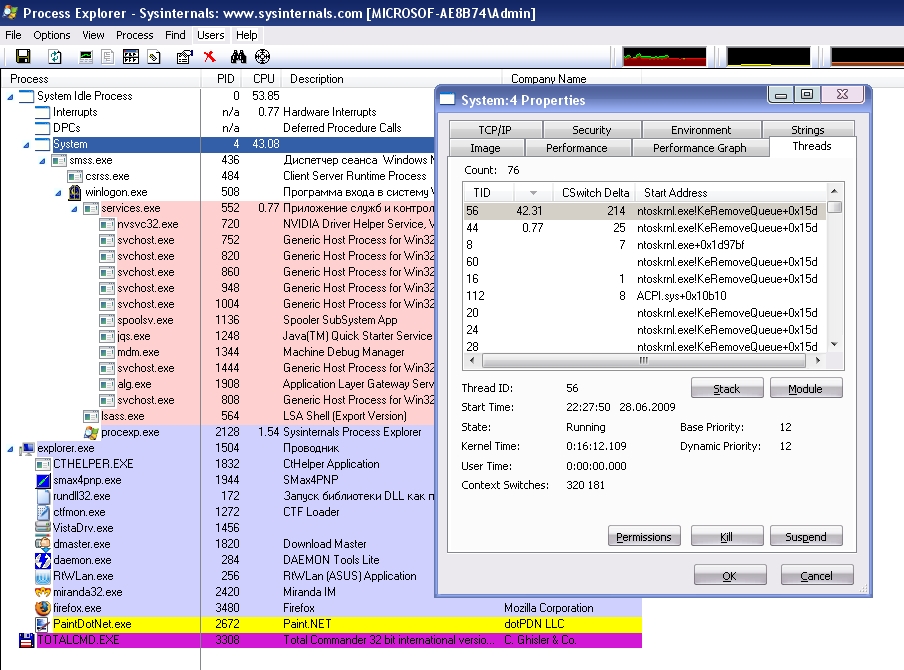Open System Information graph toolbar icon
The image size is (904, 670).
[86, 57]
